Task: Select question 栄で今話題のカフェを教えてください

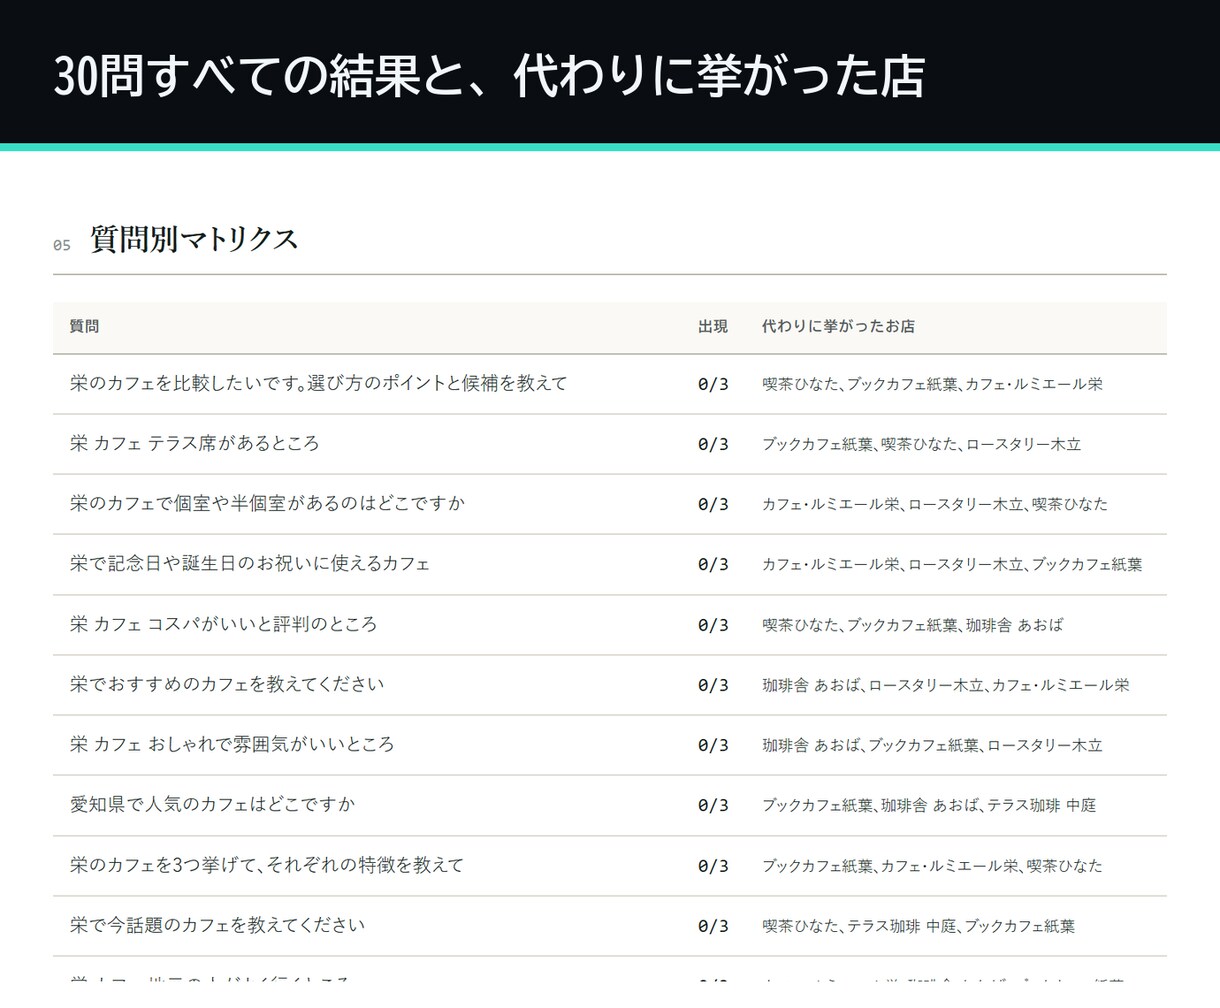Action: click(x=218, y=925)
